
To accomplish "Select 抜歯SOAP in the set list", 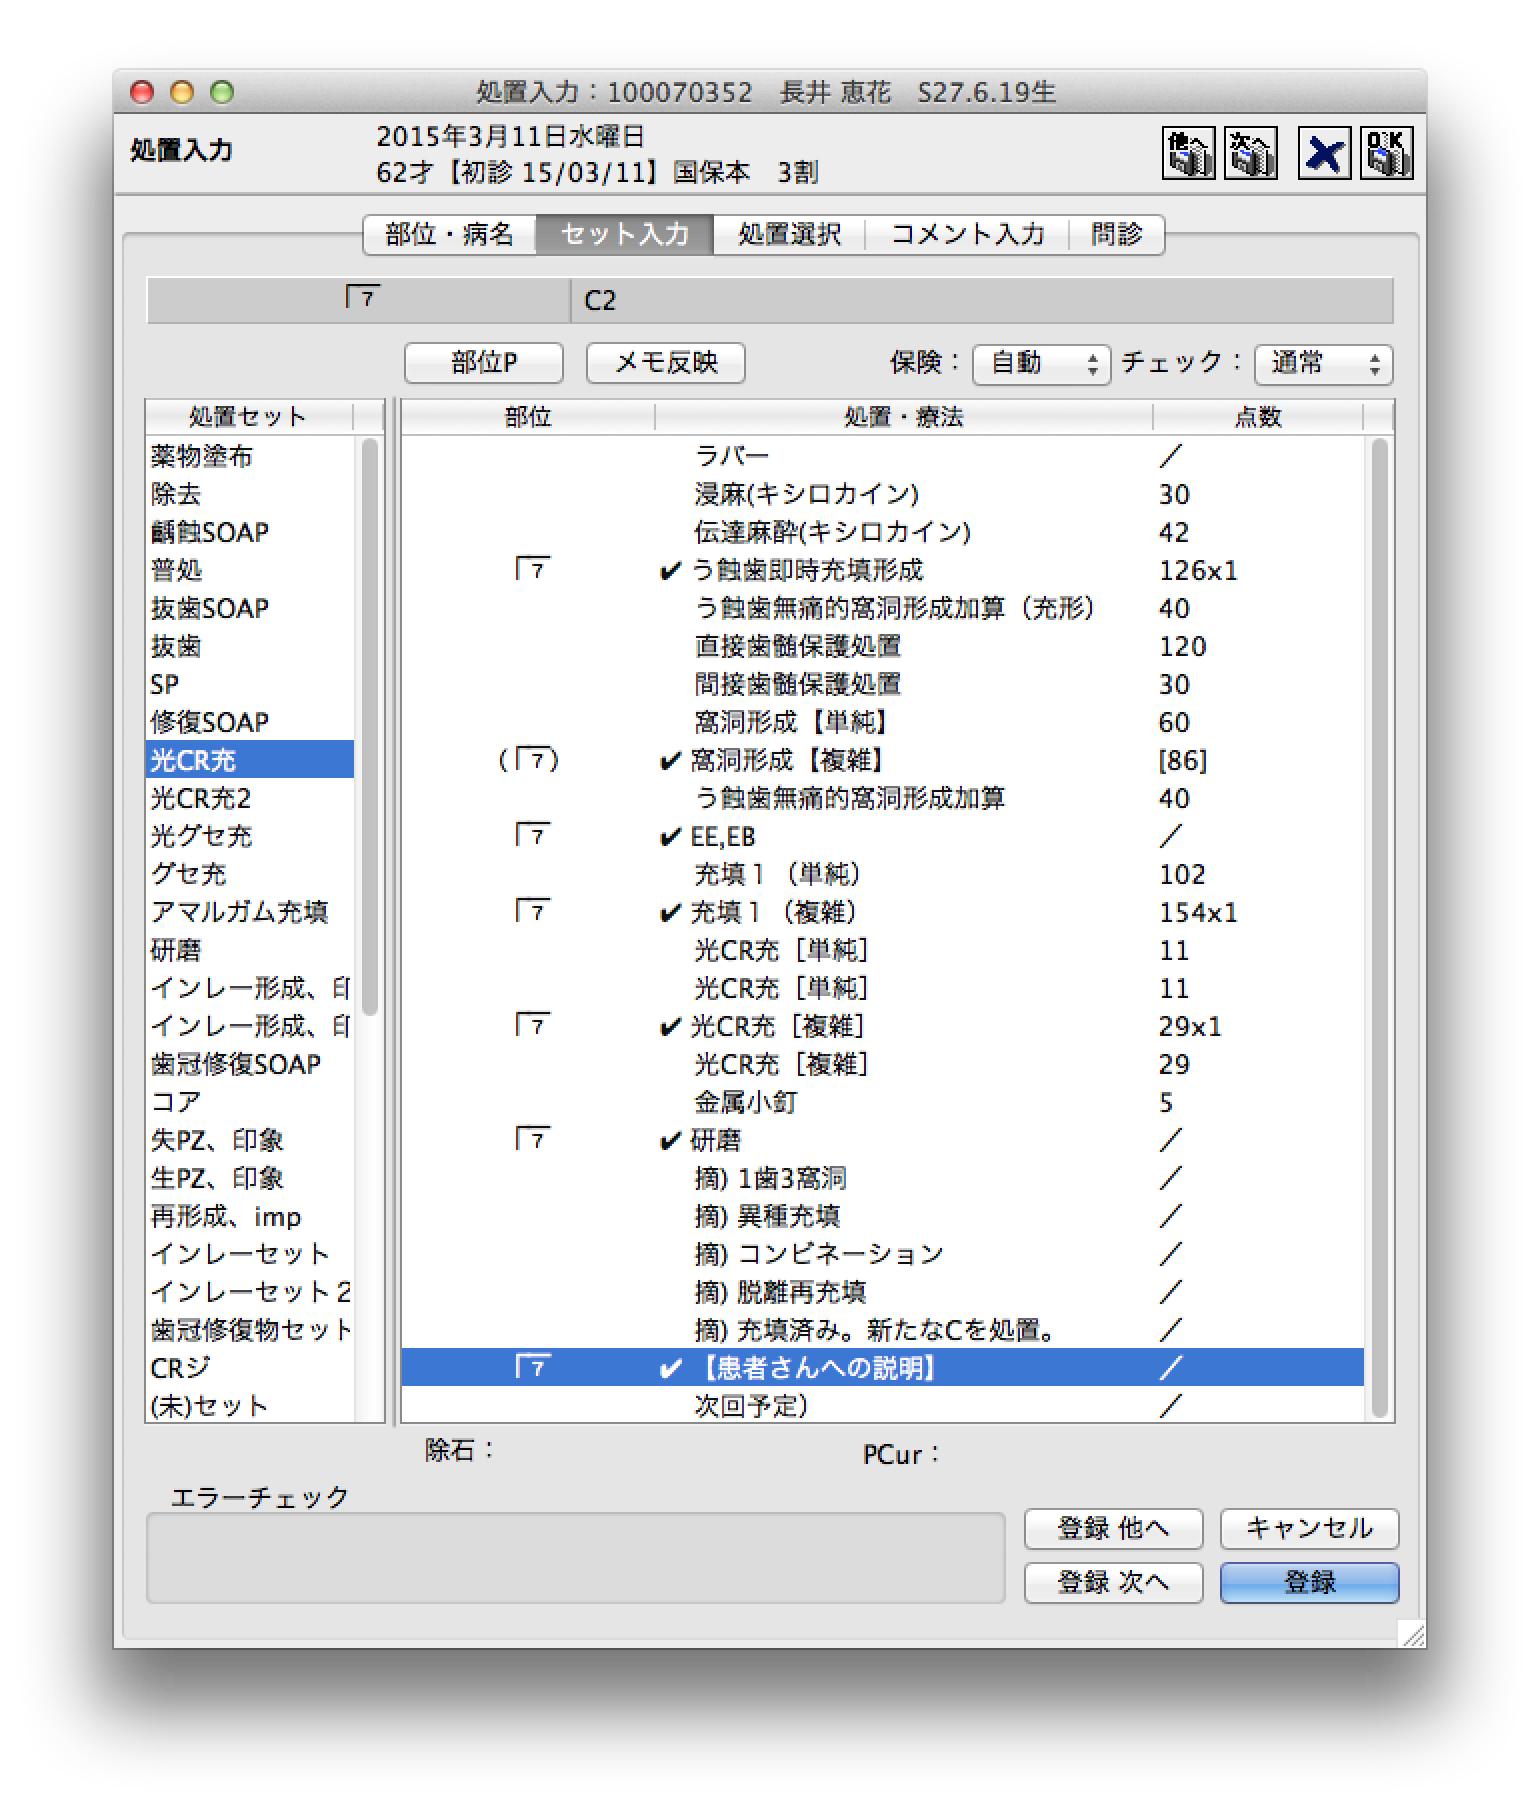I will tap(250, 609).
